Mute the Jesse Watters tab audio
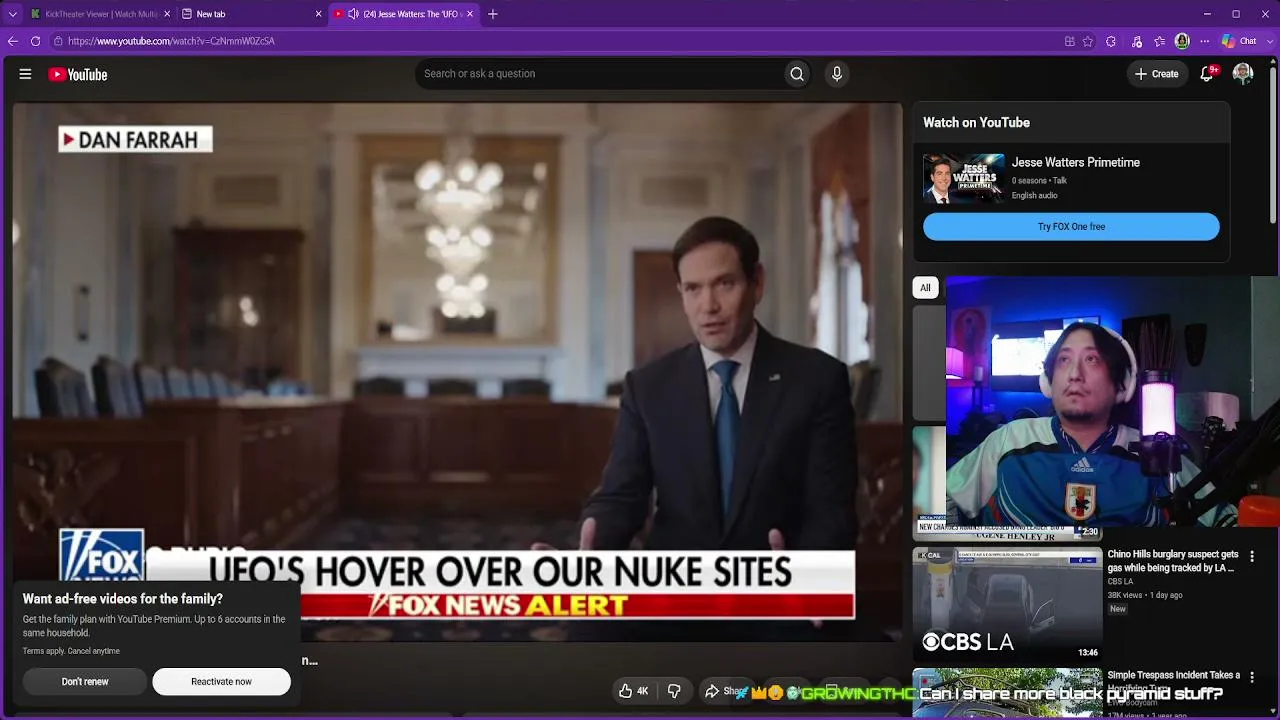This screenshot has height=720, width=1280. [353, 14]
